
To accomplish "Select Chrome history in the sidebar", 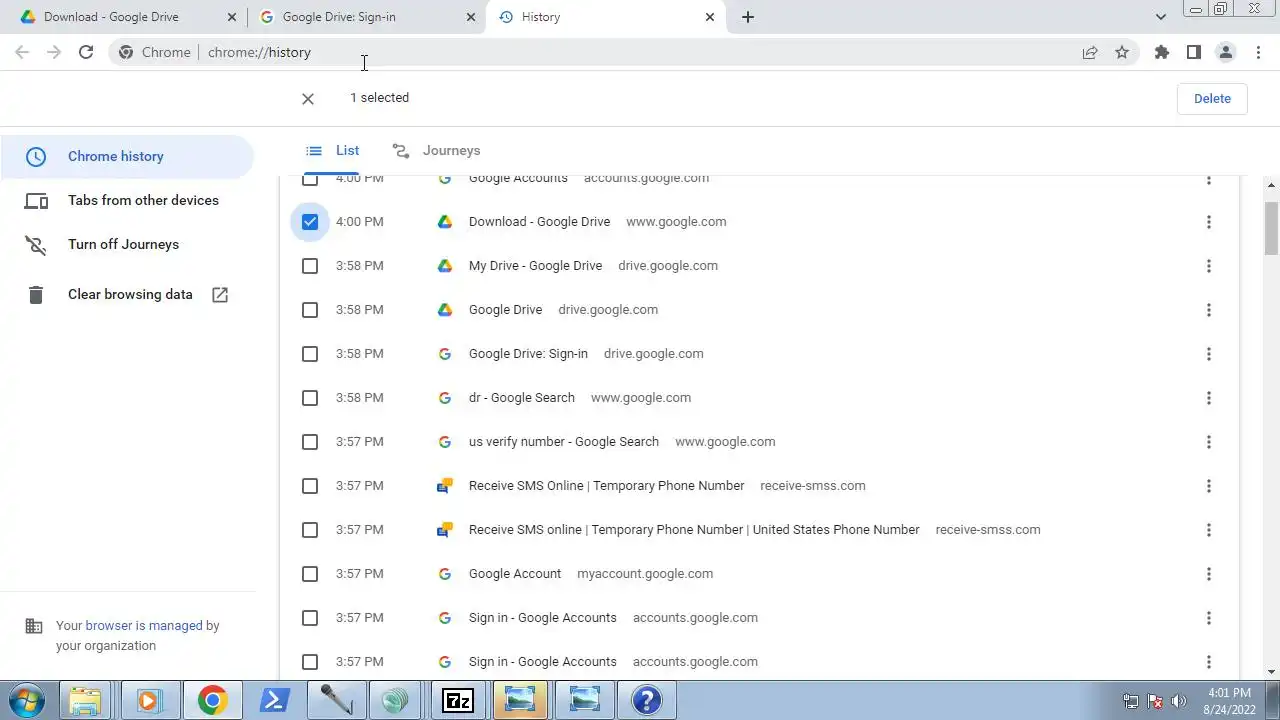I will (127, 157).
